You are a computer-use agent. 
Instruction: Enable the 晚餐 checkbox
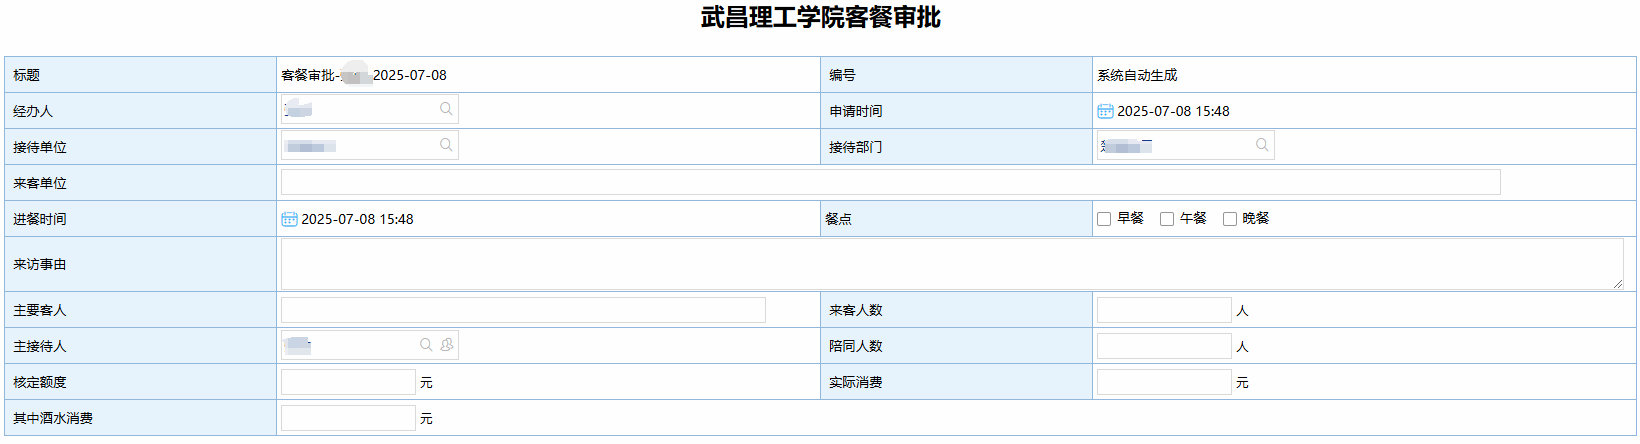coord(1230,219)
